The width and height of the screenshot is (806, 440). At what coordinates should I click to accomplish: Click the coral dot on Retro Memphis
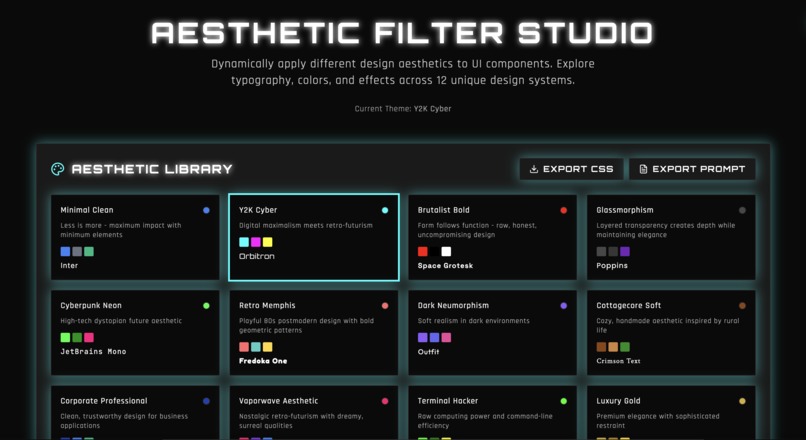coord(385,306)
